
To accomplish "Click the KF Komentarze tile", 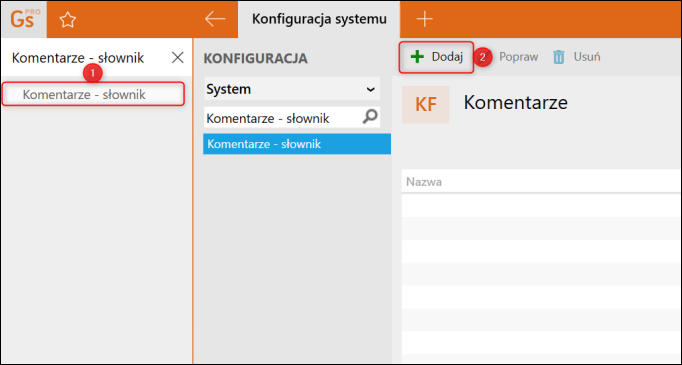I will click(x=426, y=105).
